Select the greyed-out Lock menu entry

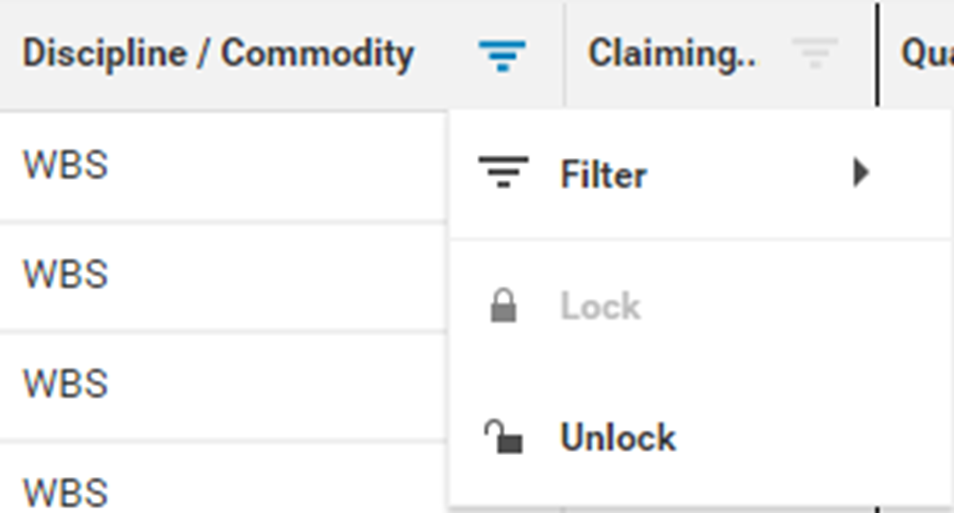[600, 307]
